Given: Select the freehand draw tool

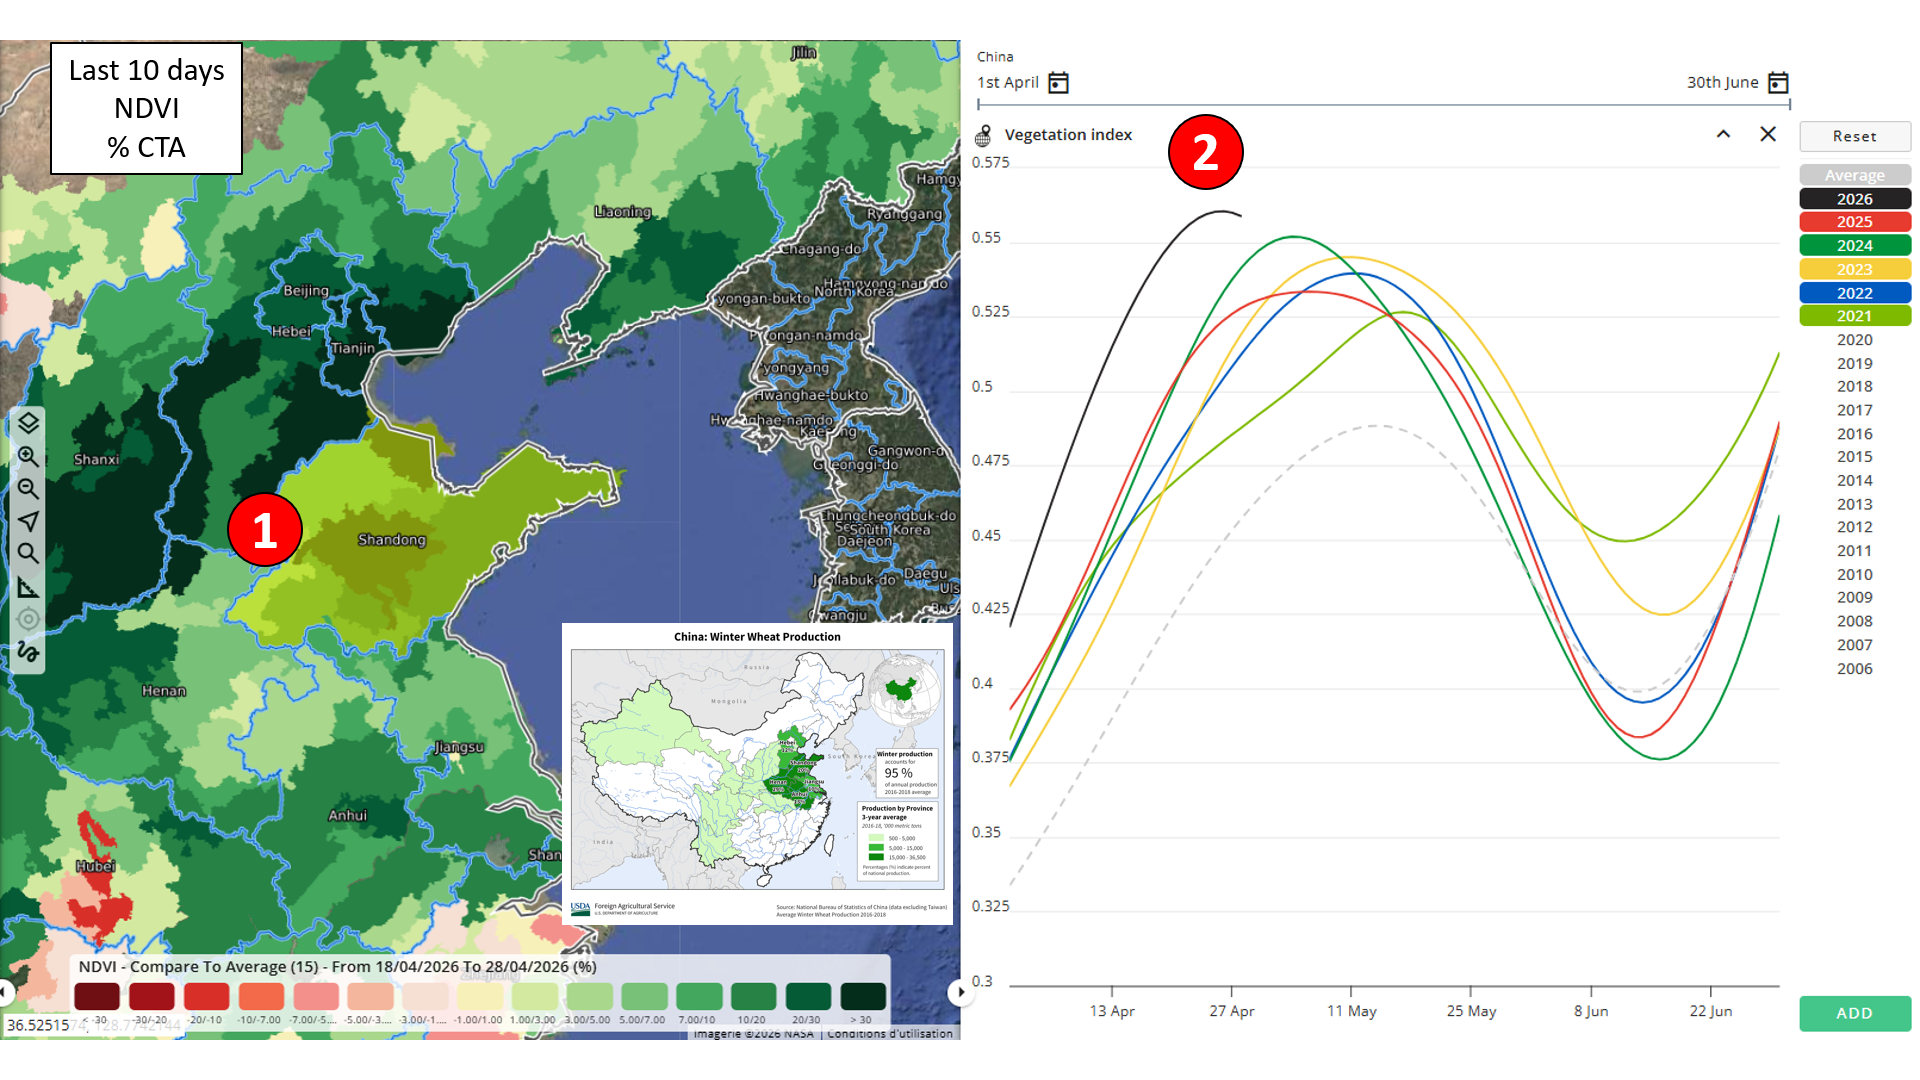Looking at the screenshot, I should (28, 652).
